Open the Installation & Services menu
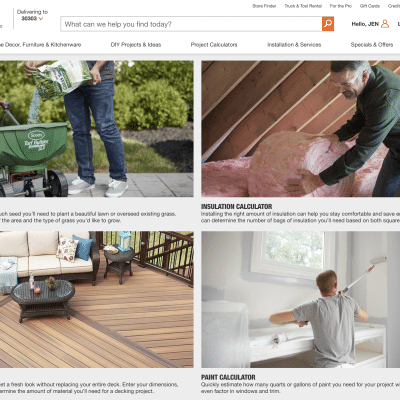 [294, 45]
